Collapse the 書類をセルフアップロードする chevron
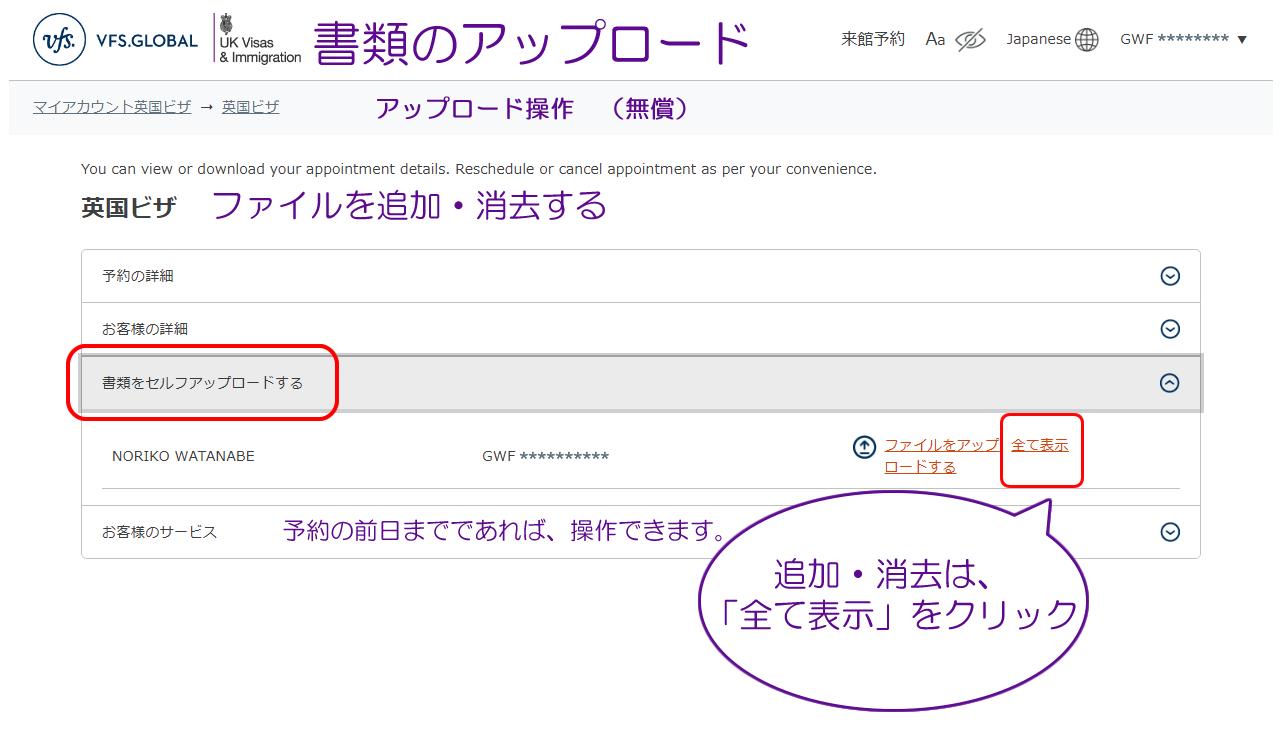 point(1170,383)
